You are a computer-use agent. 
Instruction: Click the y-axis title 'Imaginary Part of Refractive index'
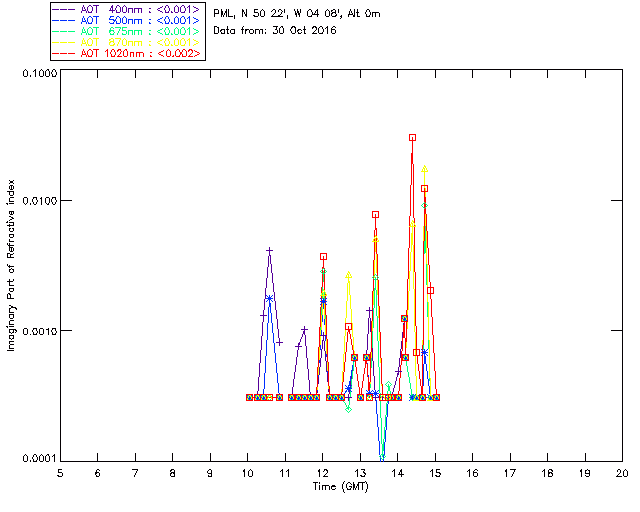pyautogui.click(x=11, y=265)
